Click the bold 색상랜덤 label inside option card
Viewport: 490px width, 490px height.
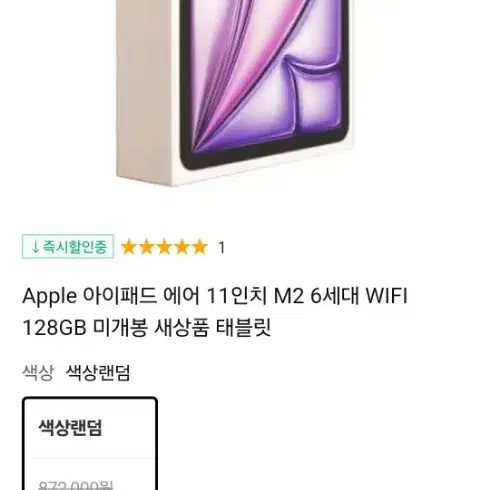point(70,428)
